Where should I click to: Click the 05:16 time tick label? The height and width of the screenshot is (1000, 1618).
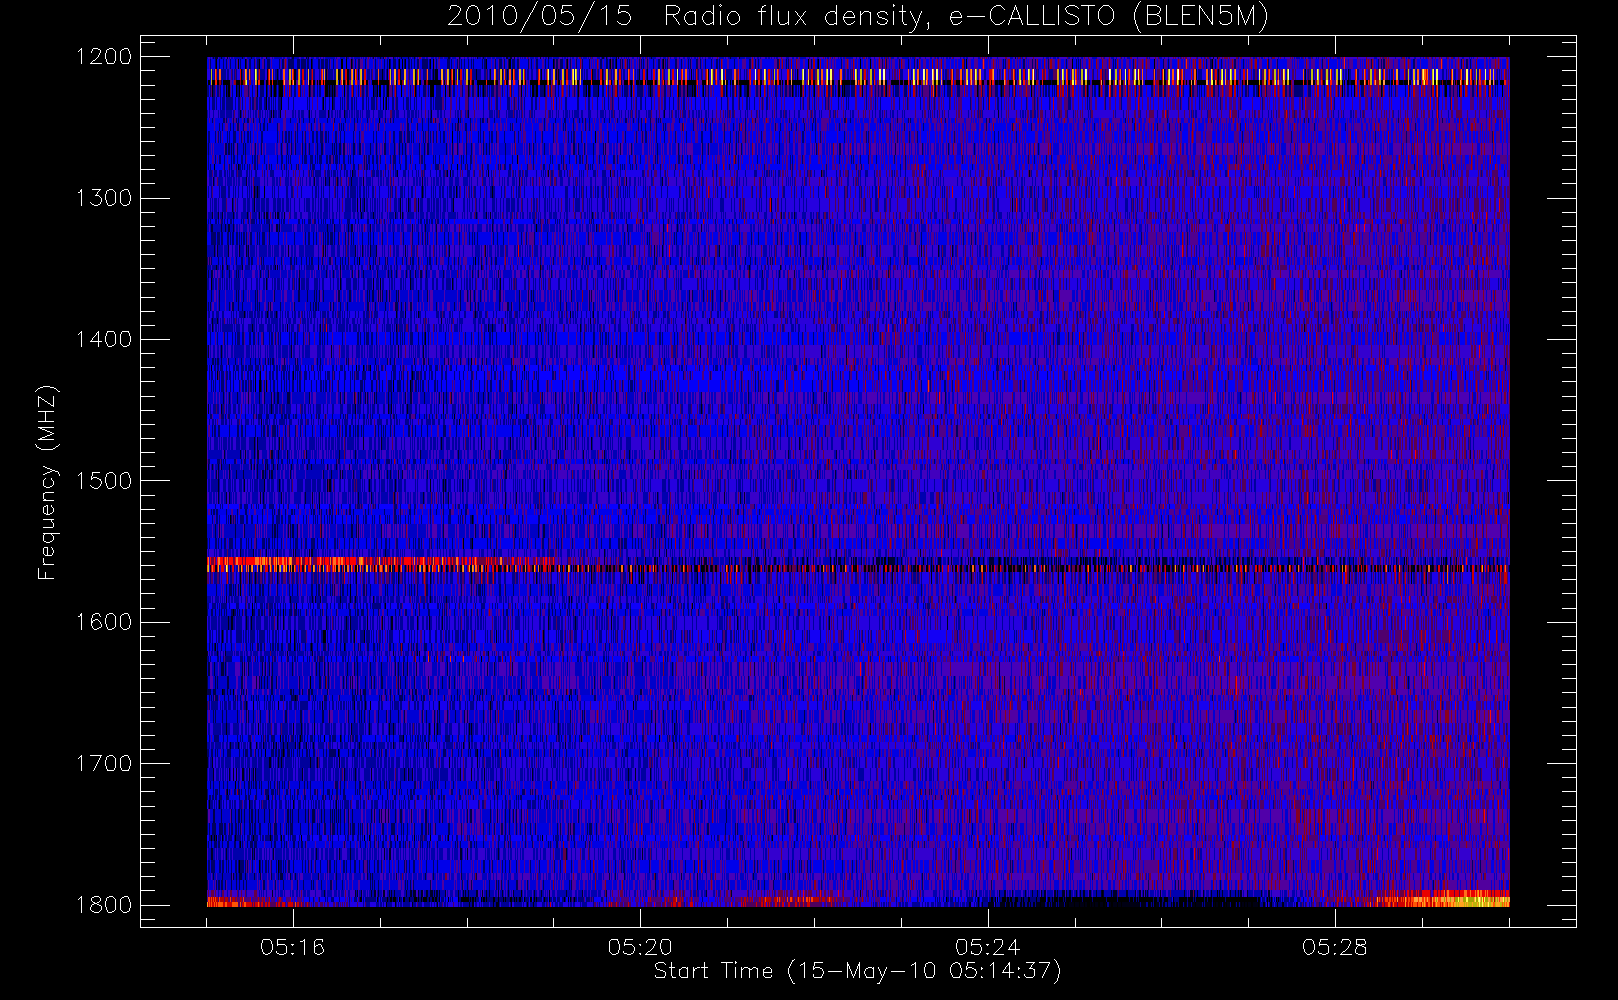[292, 947]
